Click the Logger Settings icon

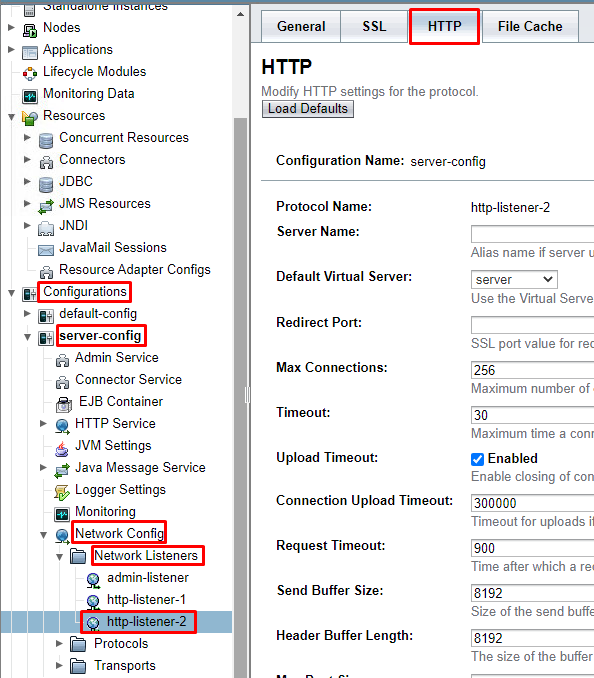point(62,492)
